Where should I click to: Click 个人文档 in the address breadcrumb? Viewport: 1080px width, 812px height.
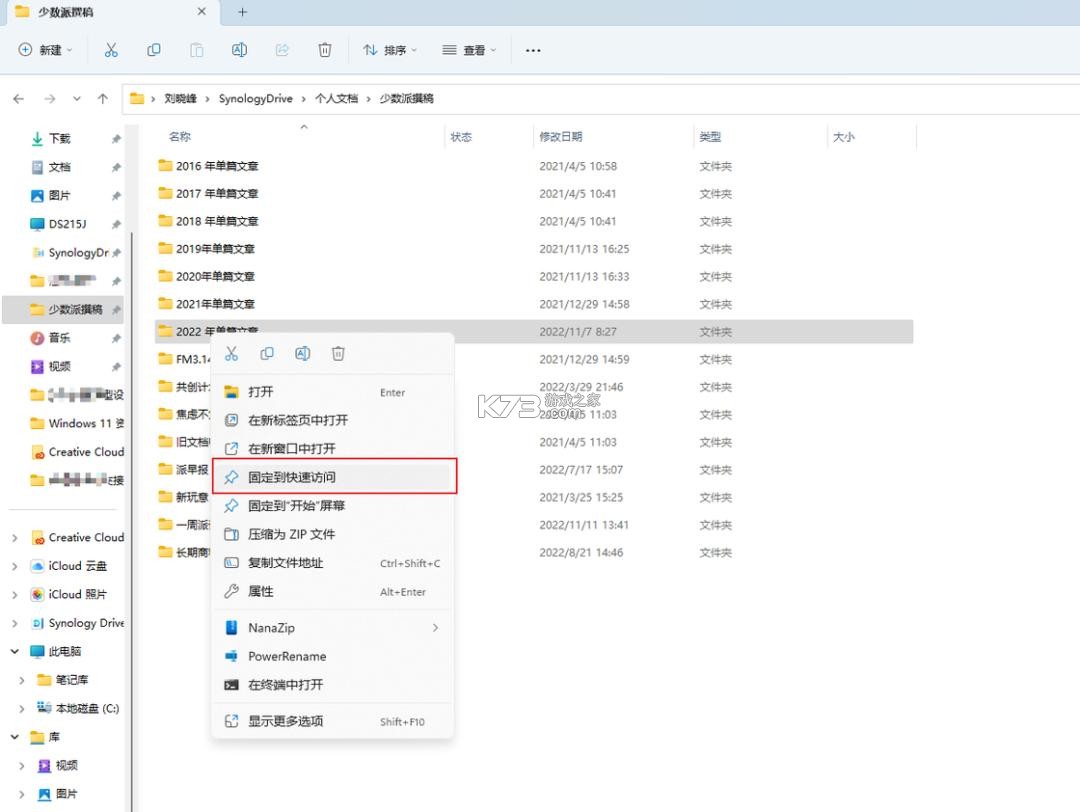336,98
